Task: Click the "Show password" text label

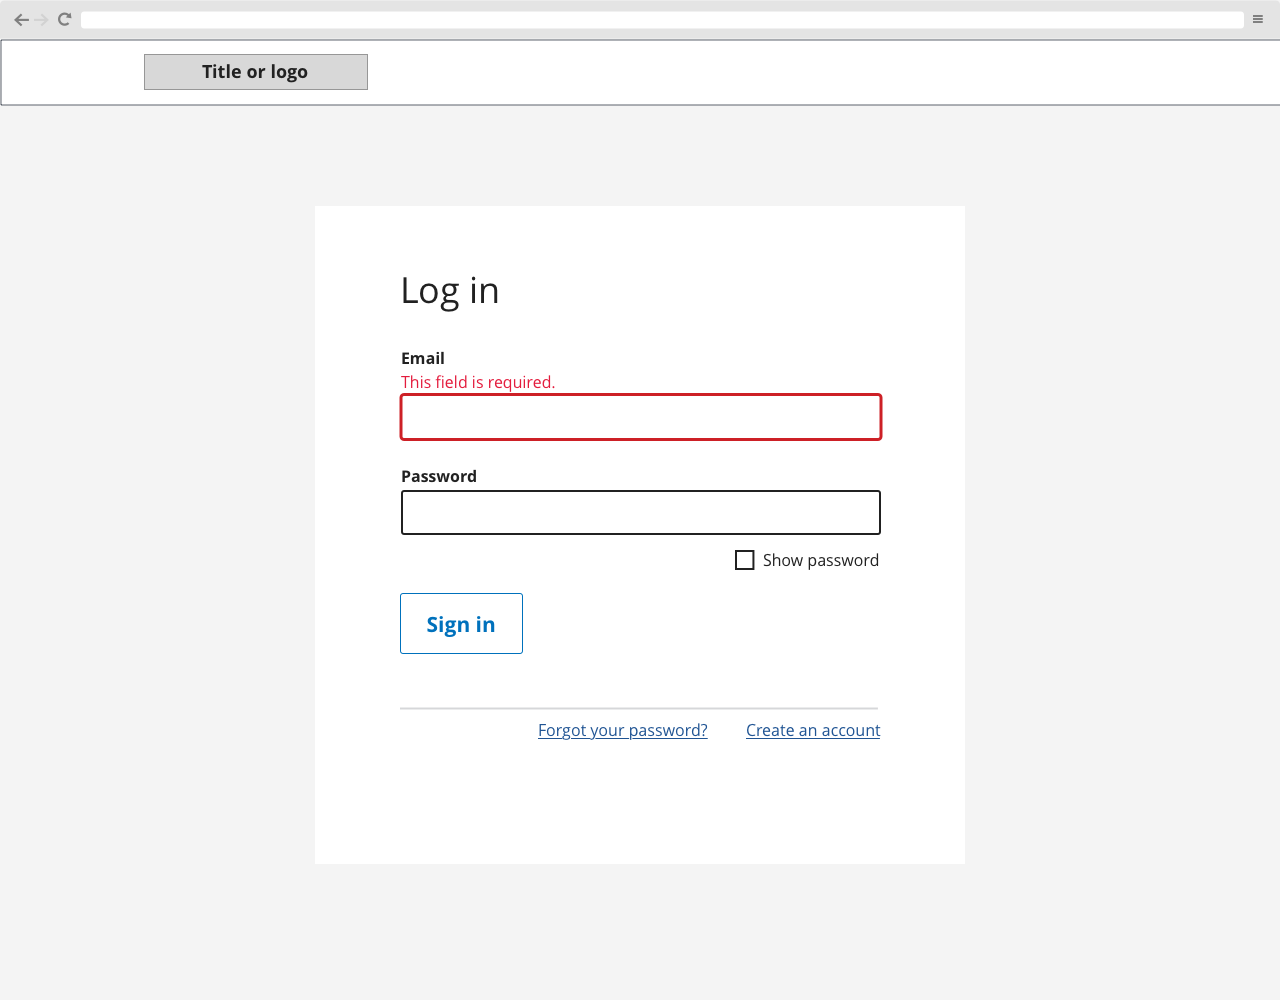Action: pos(820,560)
